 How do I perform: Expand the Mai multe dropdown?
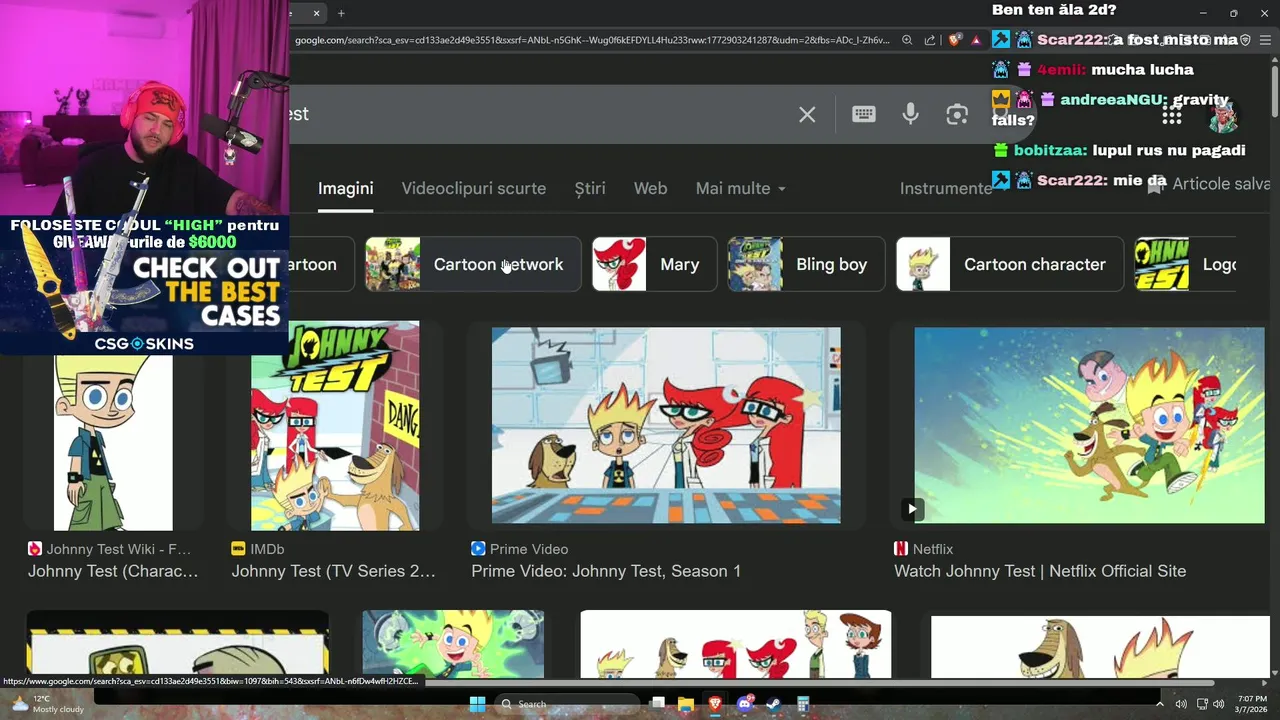(x=740, y=188)
